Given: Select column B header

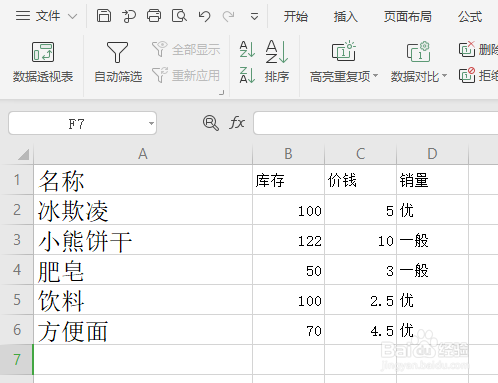Looking at the screenshot, I should coord(288,154).
